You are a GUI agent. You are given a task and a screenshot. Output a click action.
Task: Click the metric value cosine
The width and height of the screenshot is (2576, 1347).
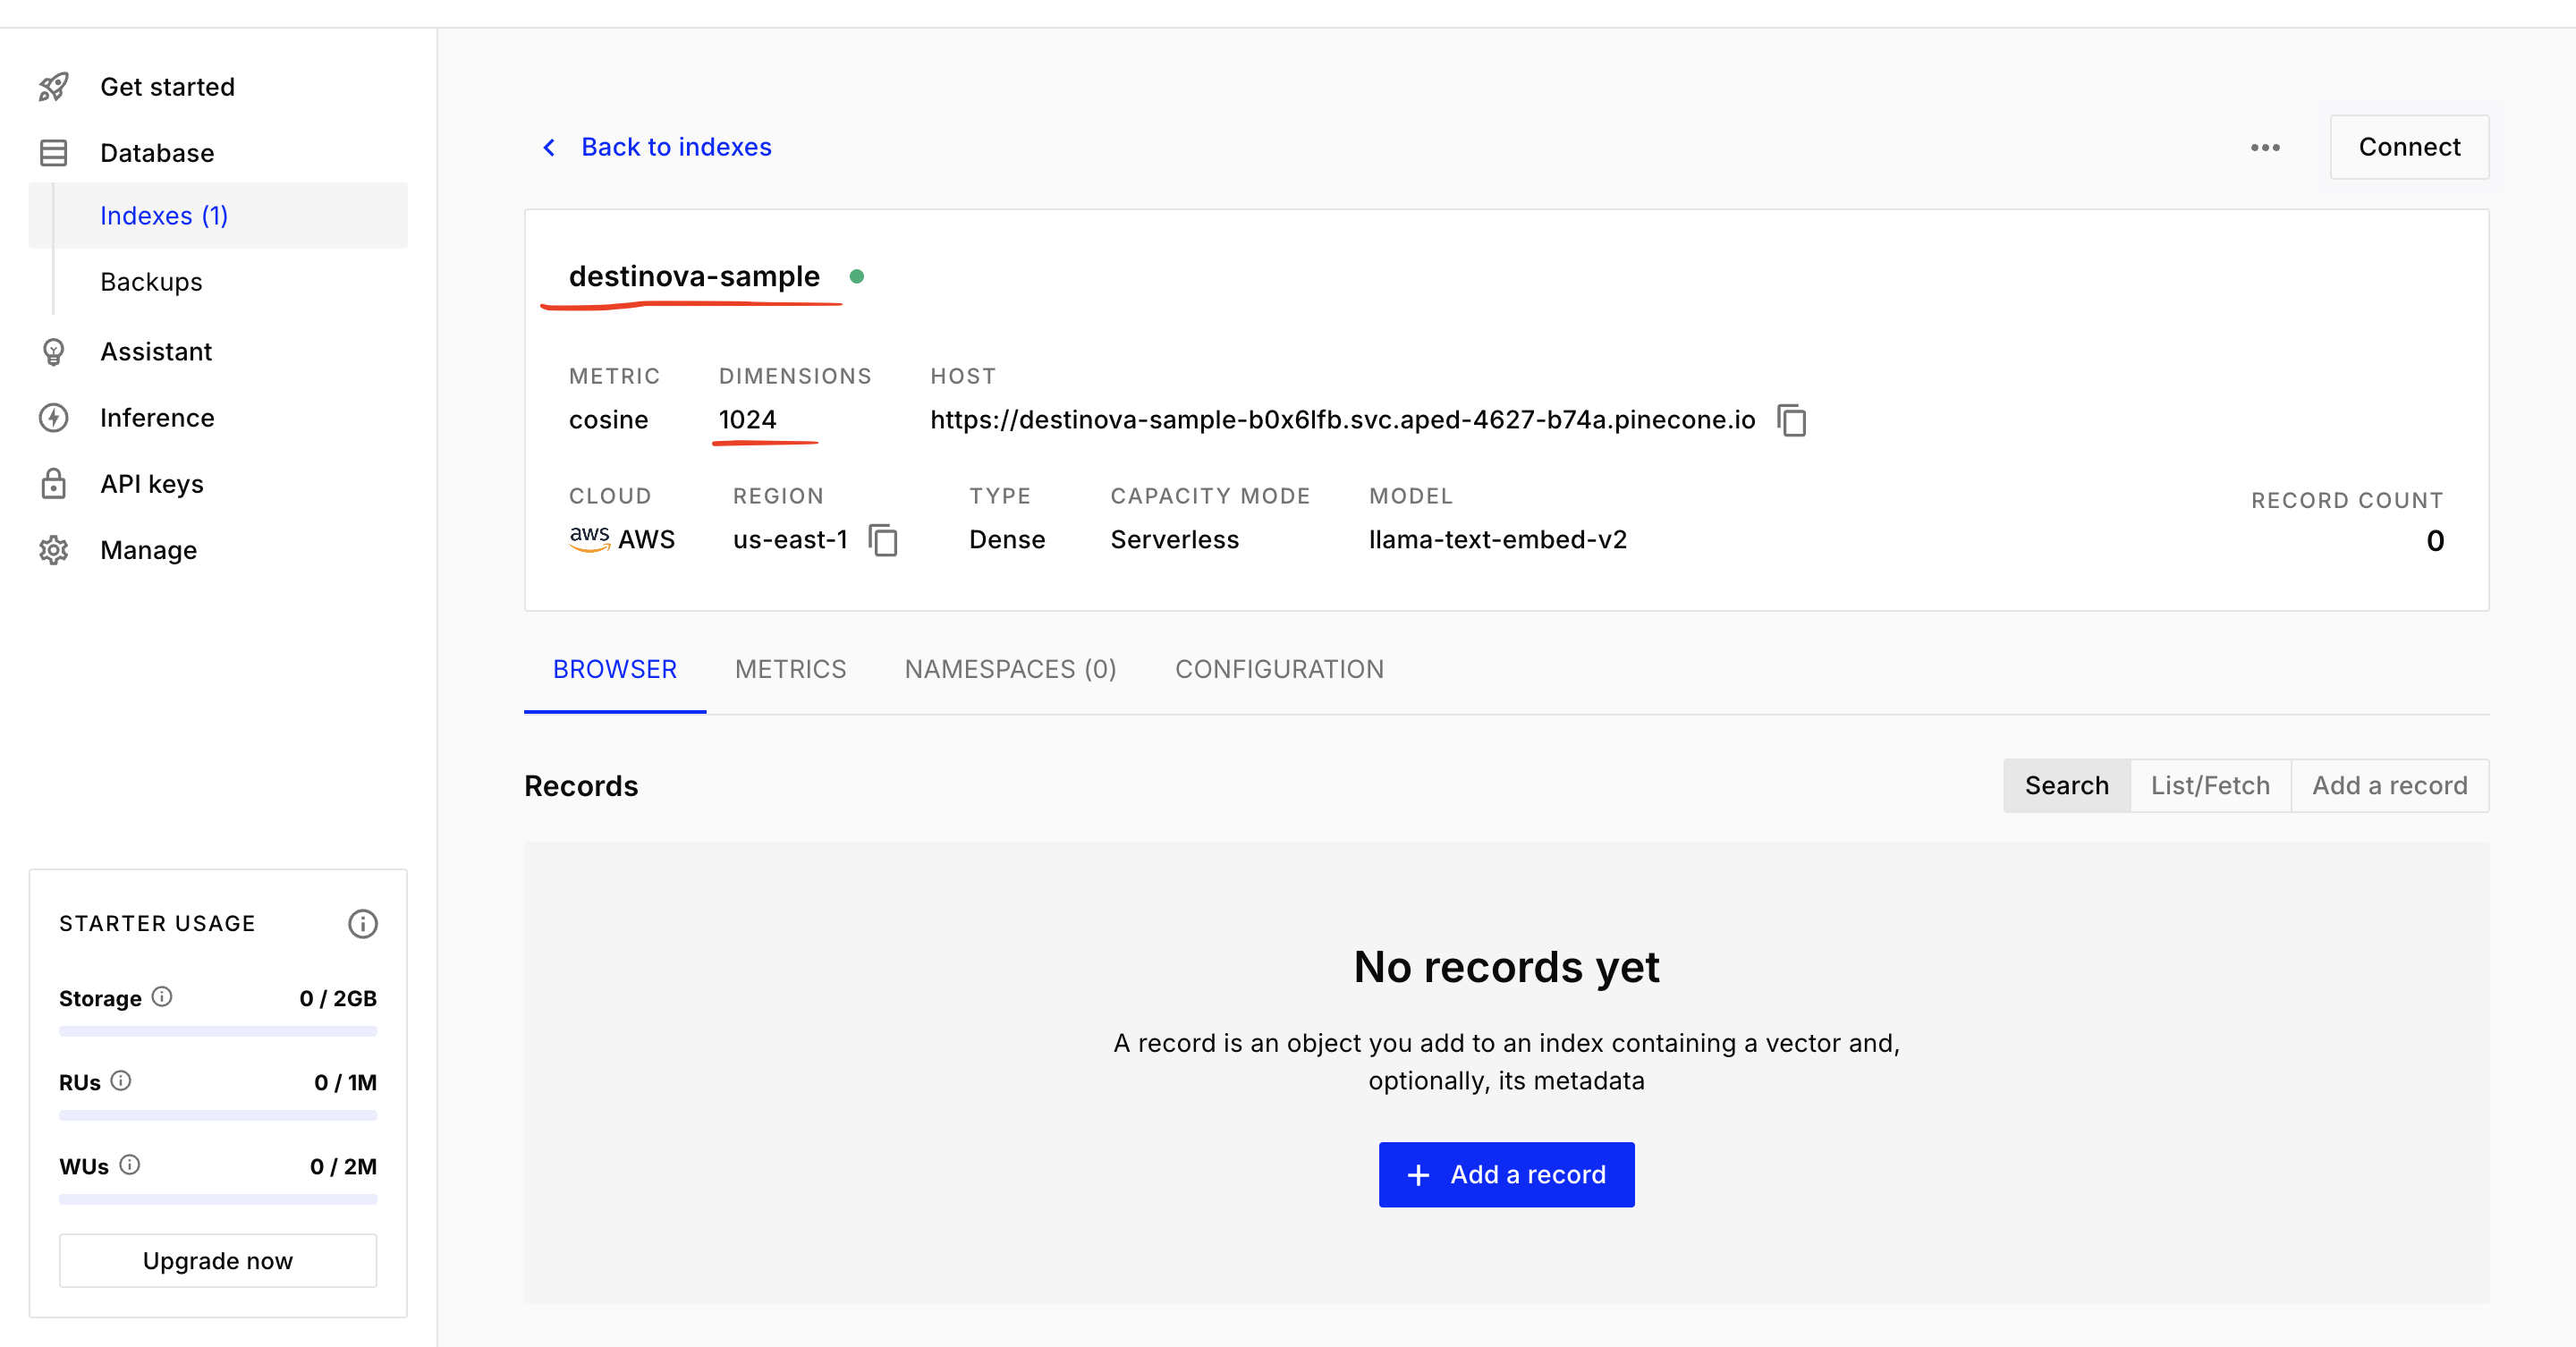[x=608, y=420]
